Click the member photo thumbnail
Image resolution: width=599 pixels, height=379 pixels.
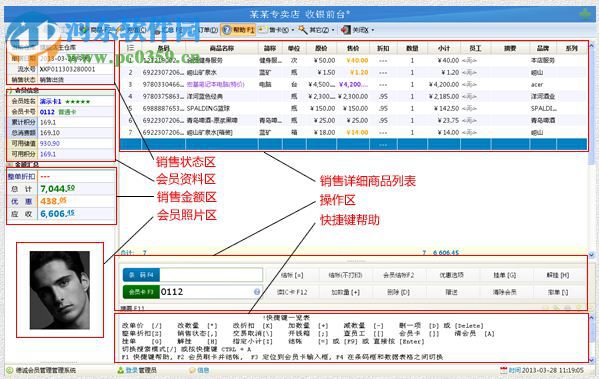(60, 290)
